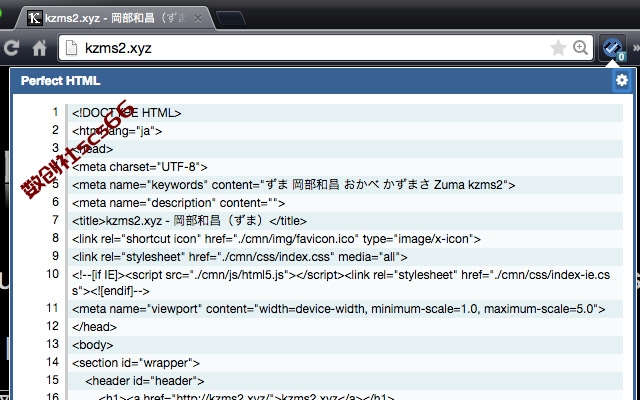Close the kzms2.xyz browser tab
This screenshot has height=400, width=640.
(198, 18)
